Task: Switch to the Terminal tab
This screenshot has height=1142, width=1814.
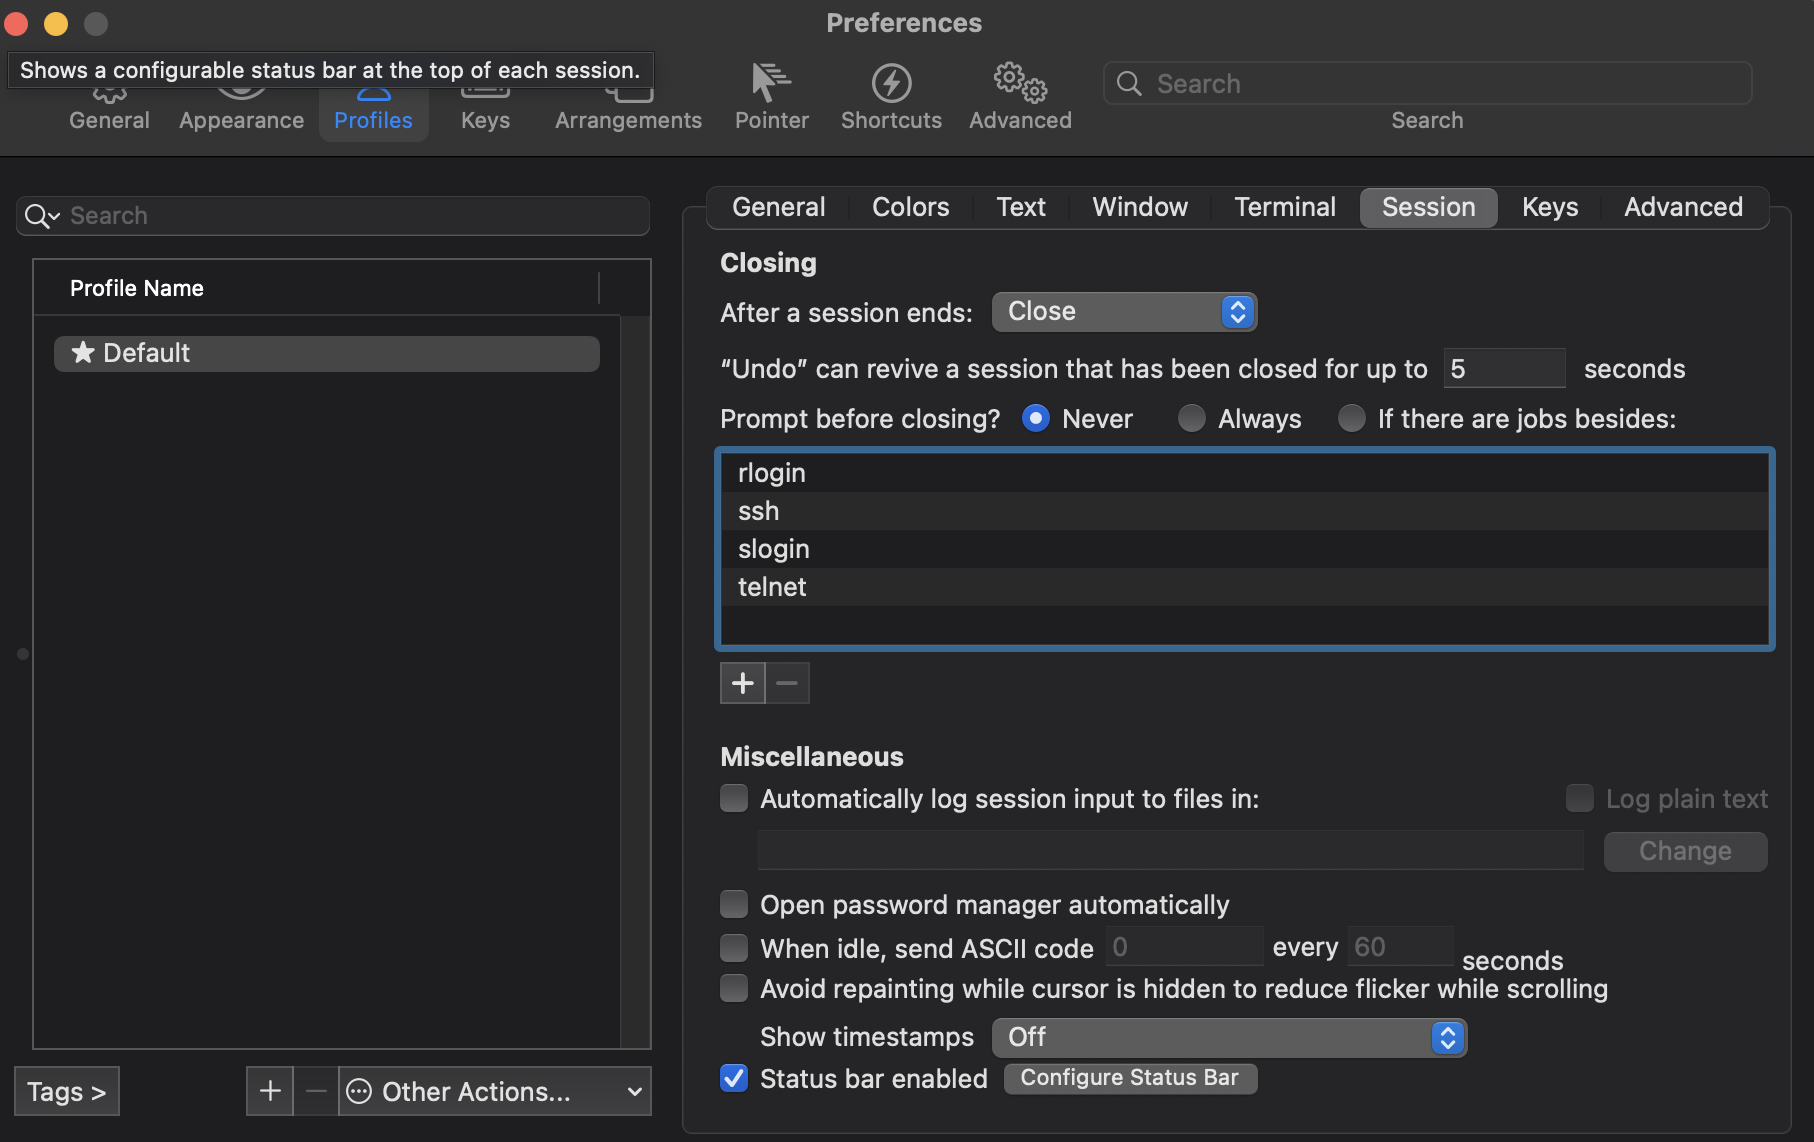Action: pos(1284,207)
